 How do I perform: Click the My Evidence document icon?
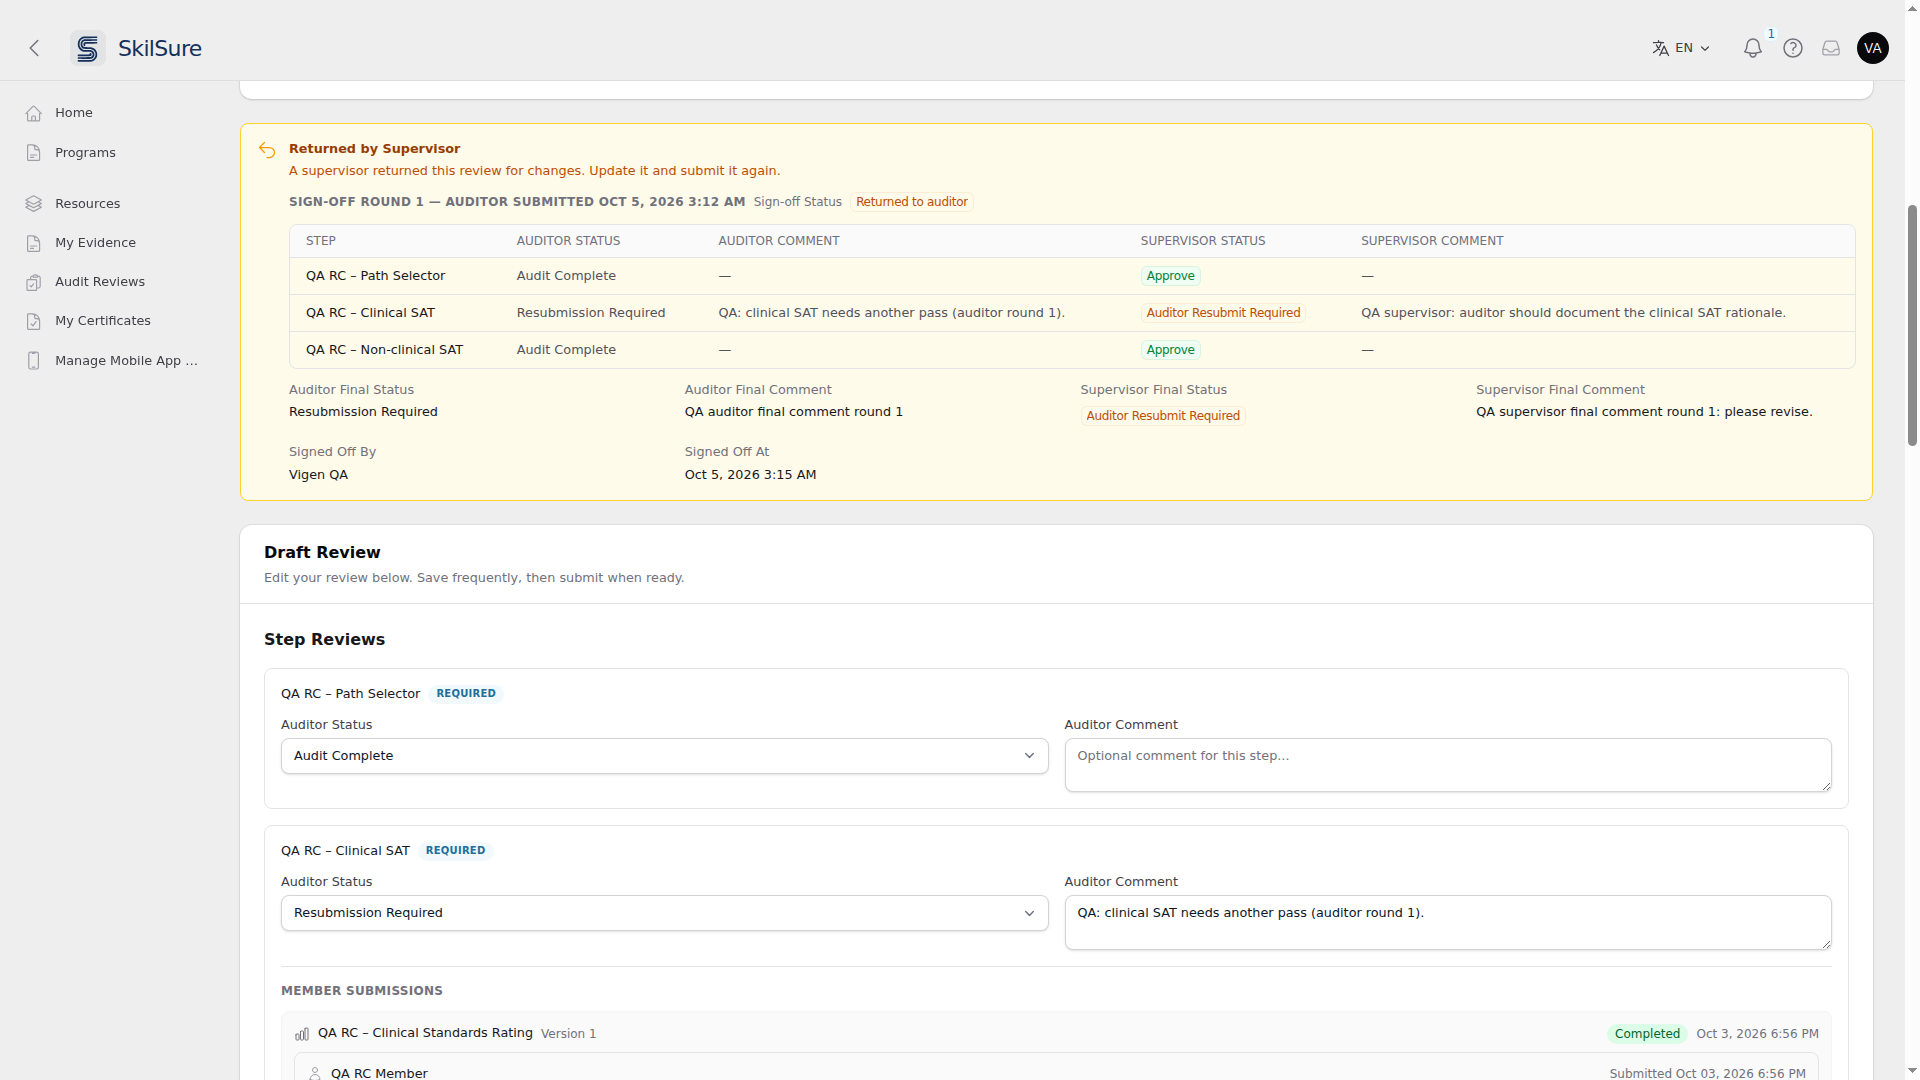(34, 243)
